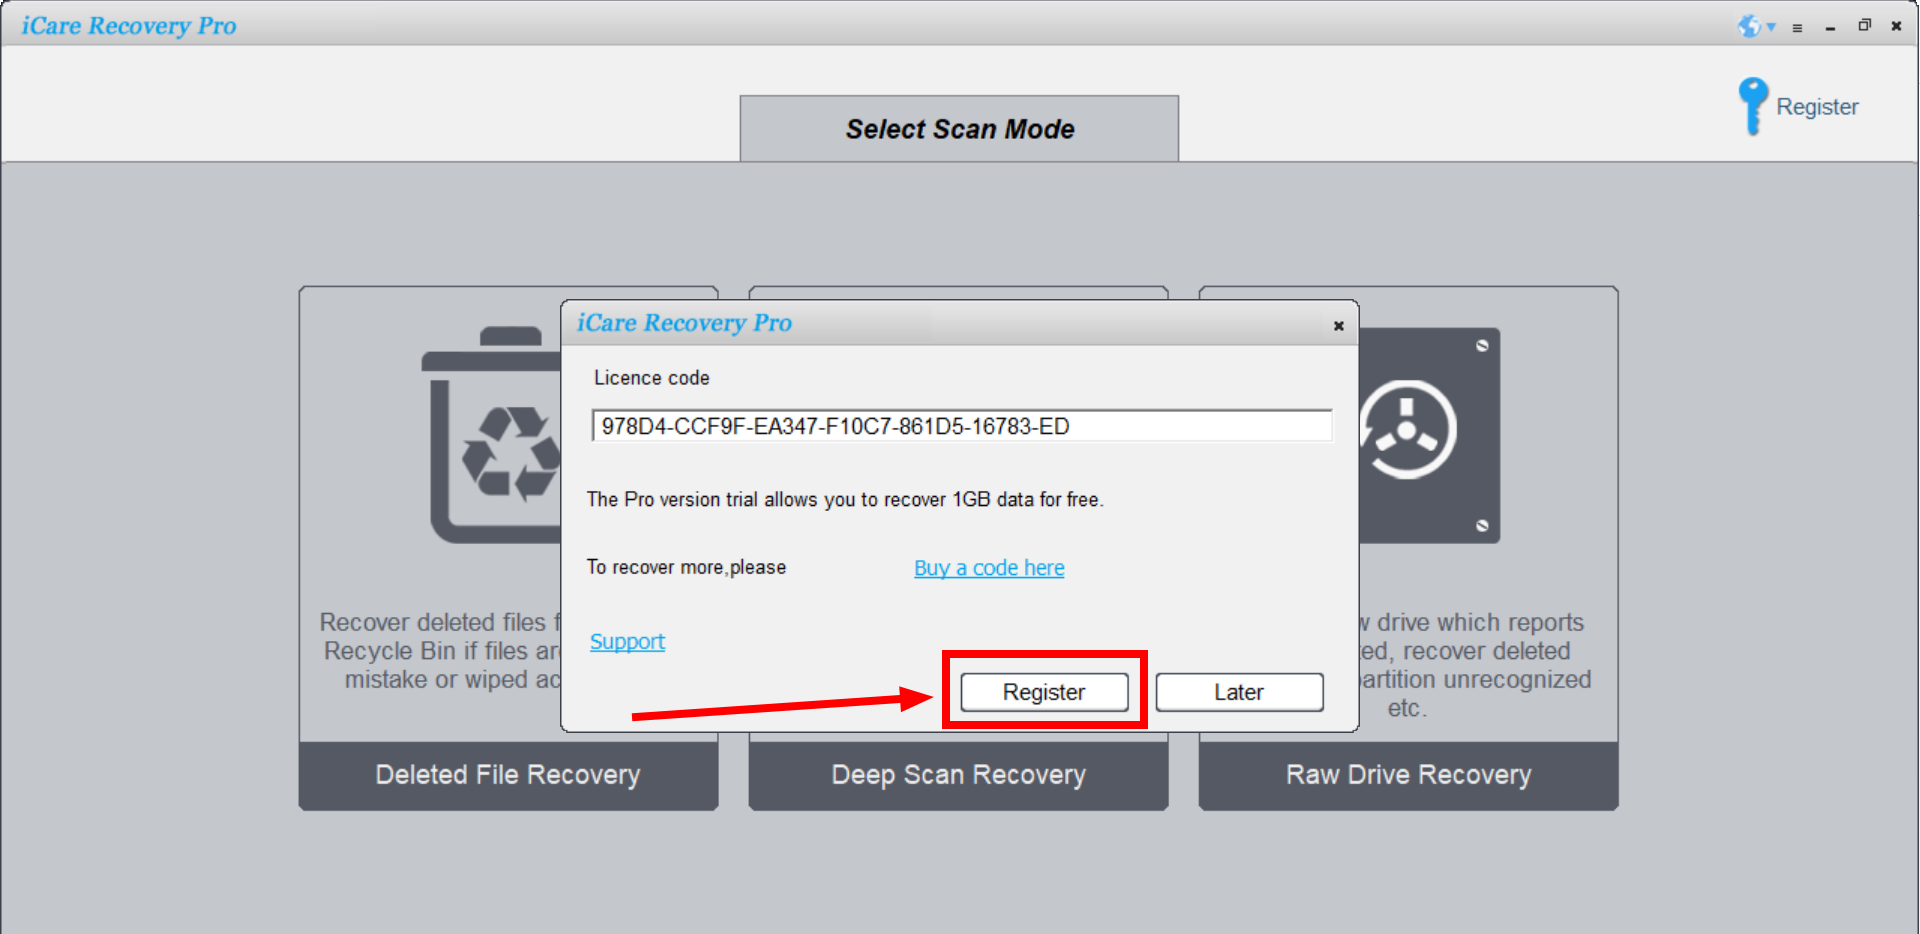Click the blue key Register icon

pos(1752,106)
